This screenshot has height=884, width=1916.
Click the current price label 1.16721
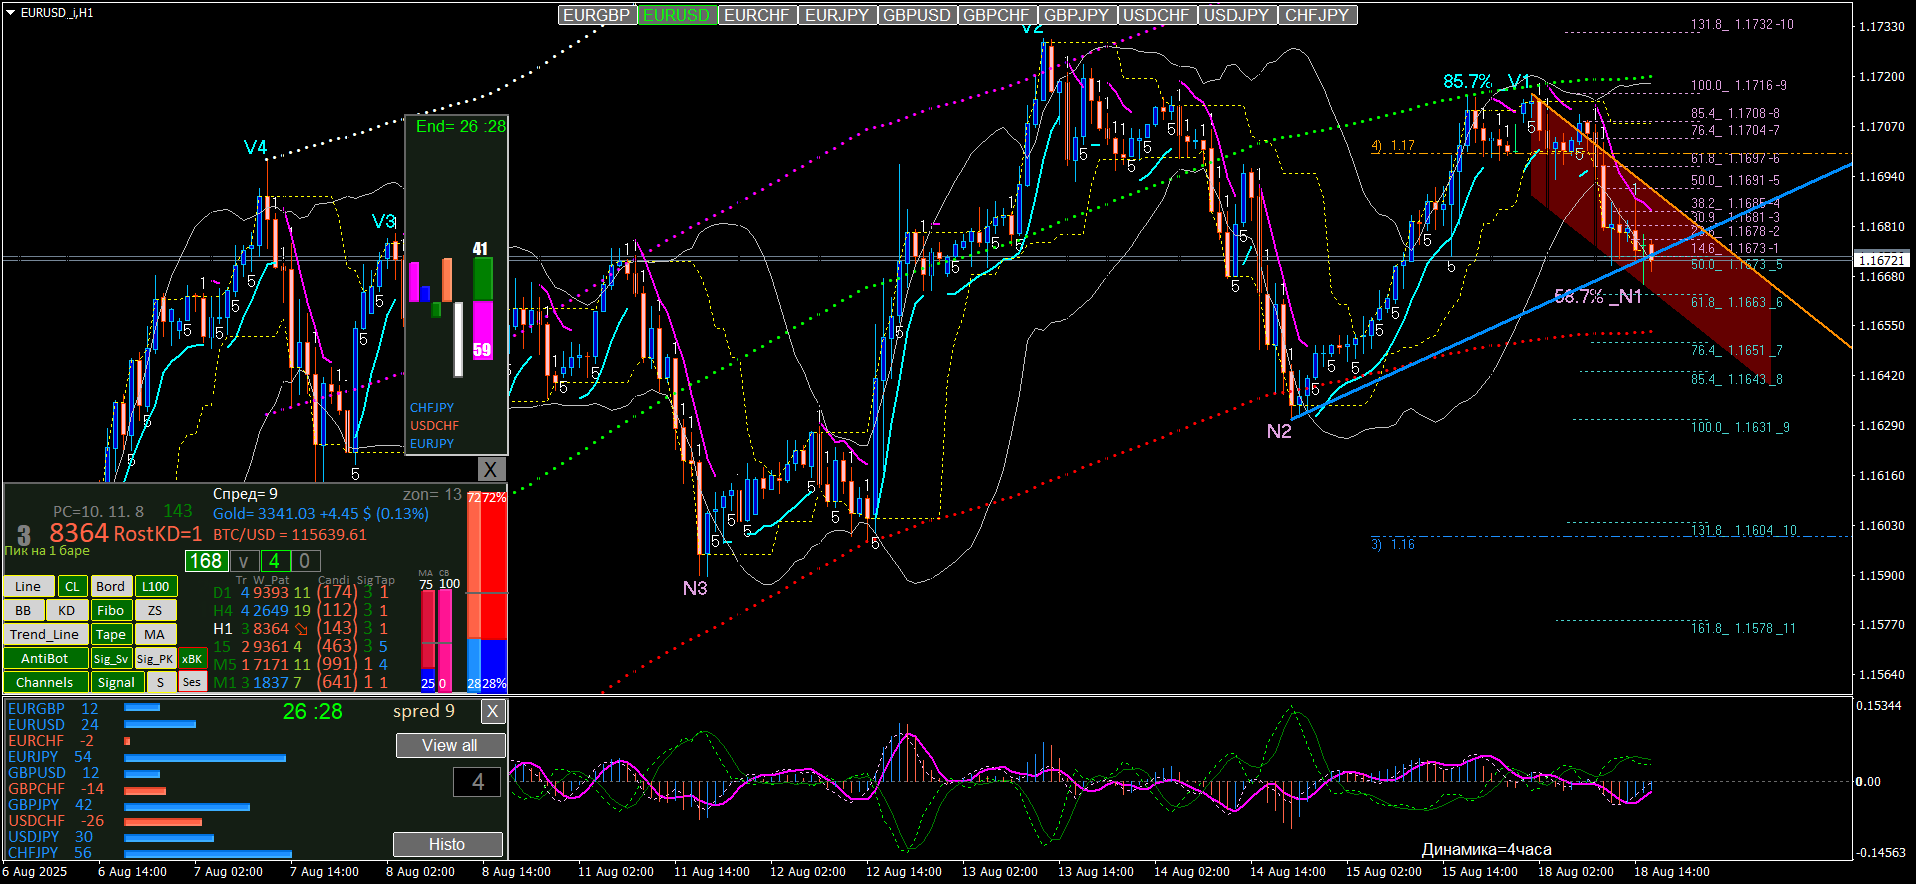[x=1881, y=260]
